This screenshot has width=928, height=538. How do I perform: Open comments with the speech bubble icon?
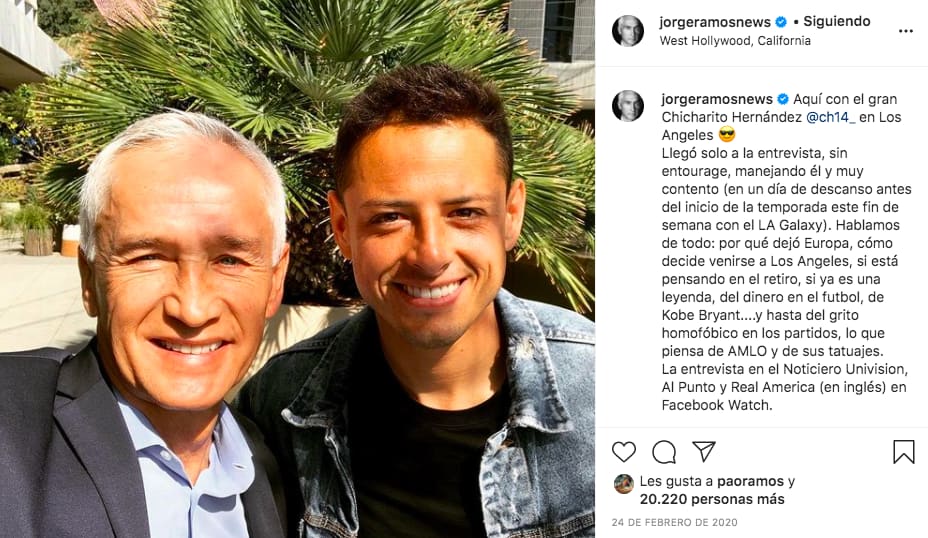tap(664, 452)
